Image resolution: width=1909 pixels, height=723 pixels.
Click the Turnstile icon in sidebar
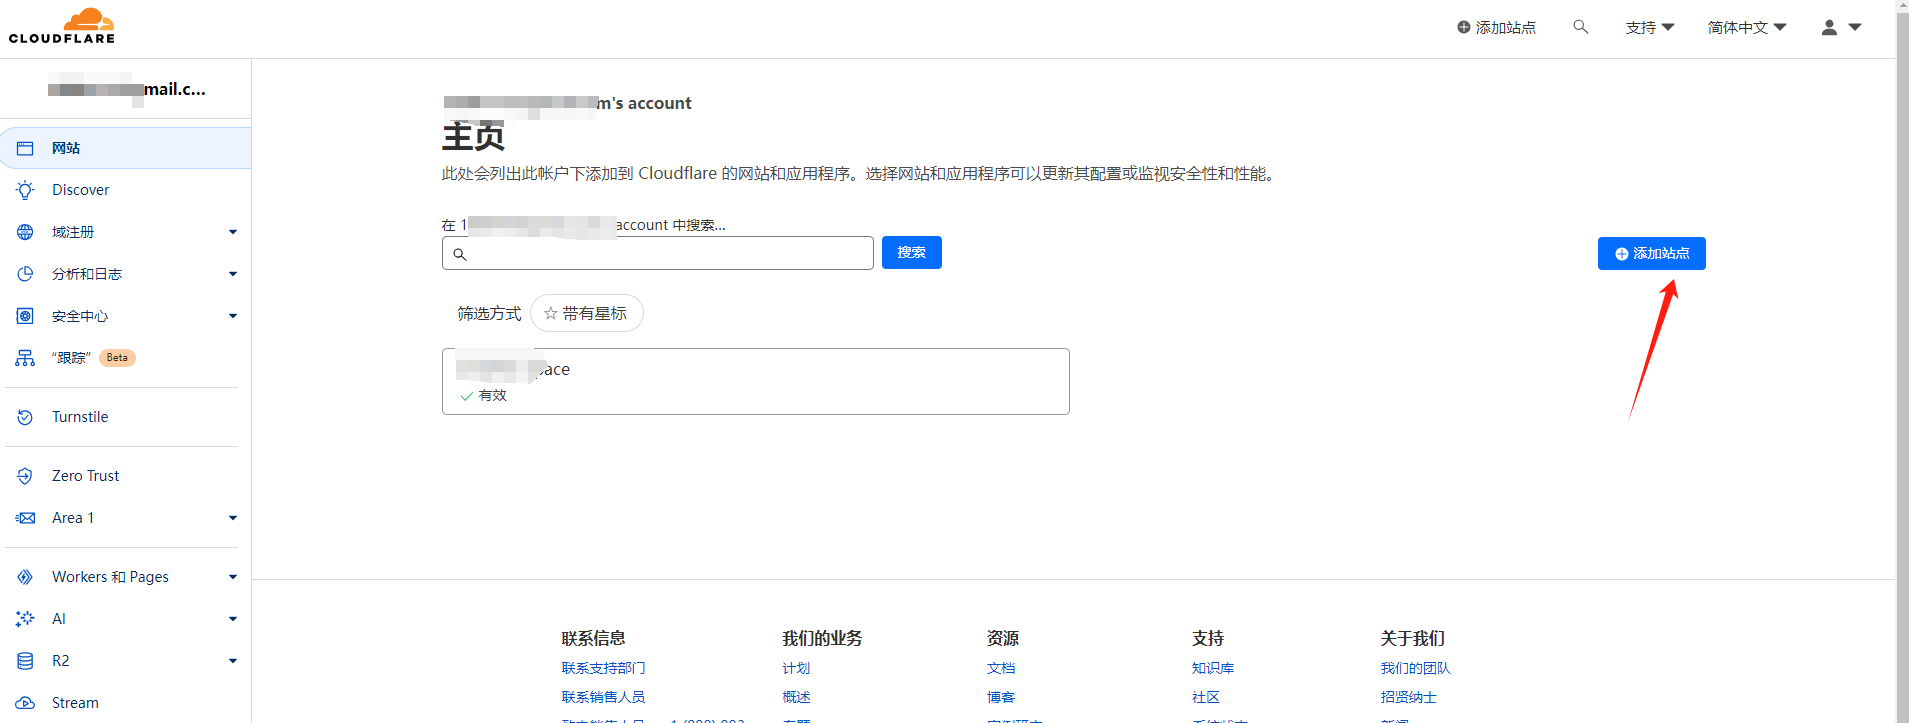click(25, 417)
